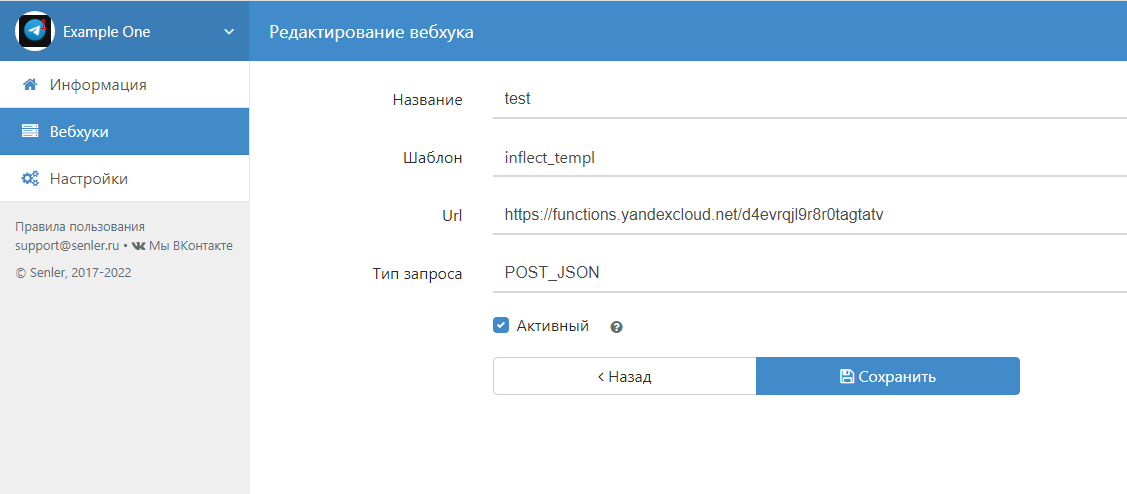Expand the project switcher chevron
Image resolution: width=1127 pixels, height=494 pixels.
[229, 32]
